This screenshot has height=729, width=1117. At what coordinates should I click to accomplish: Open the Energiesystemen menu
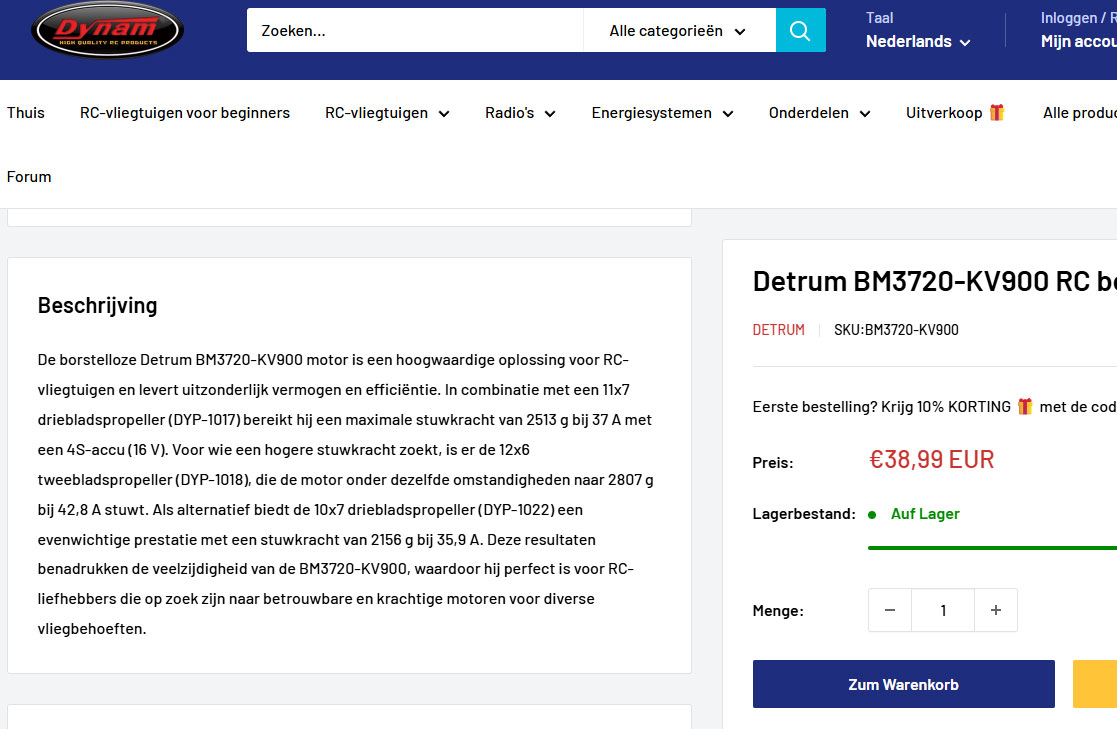(x=661, y=113)
